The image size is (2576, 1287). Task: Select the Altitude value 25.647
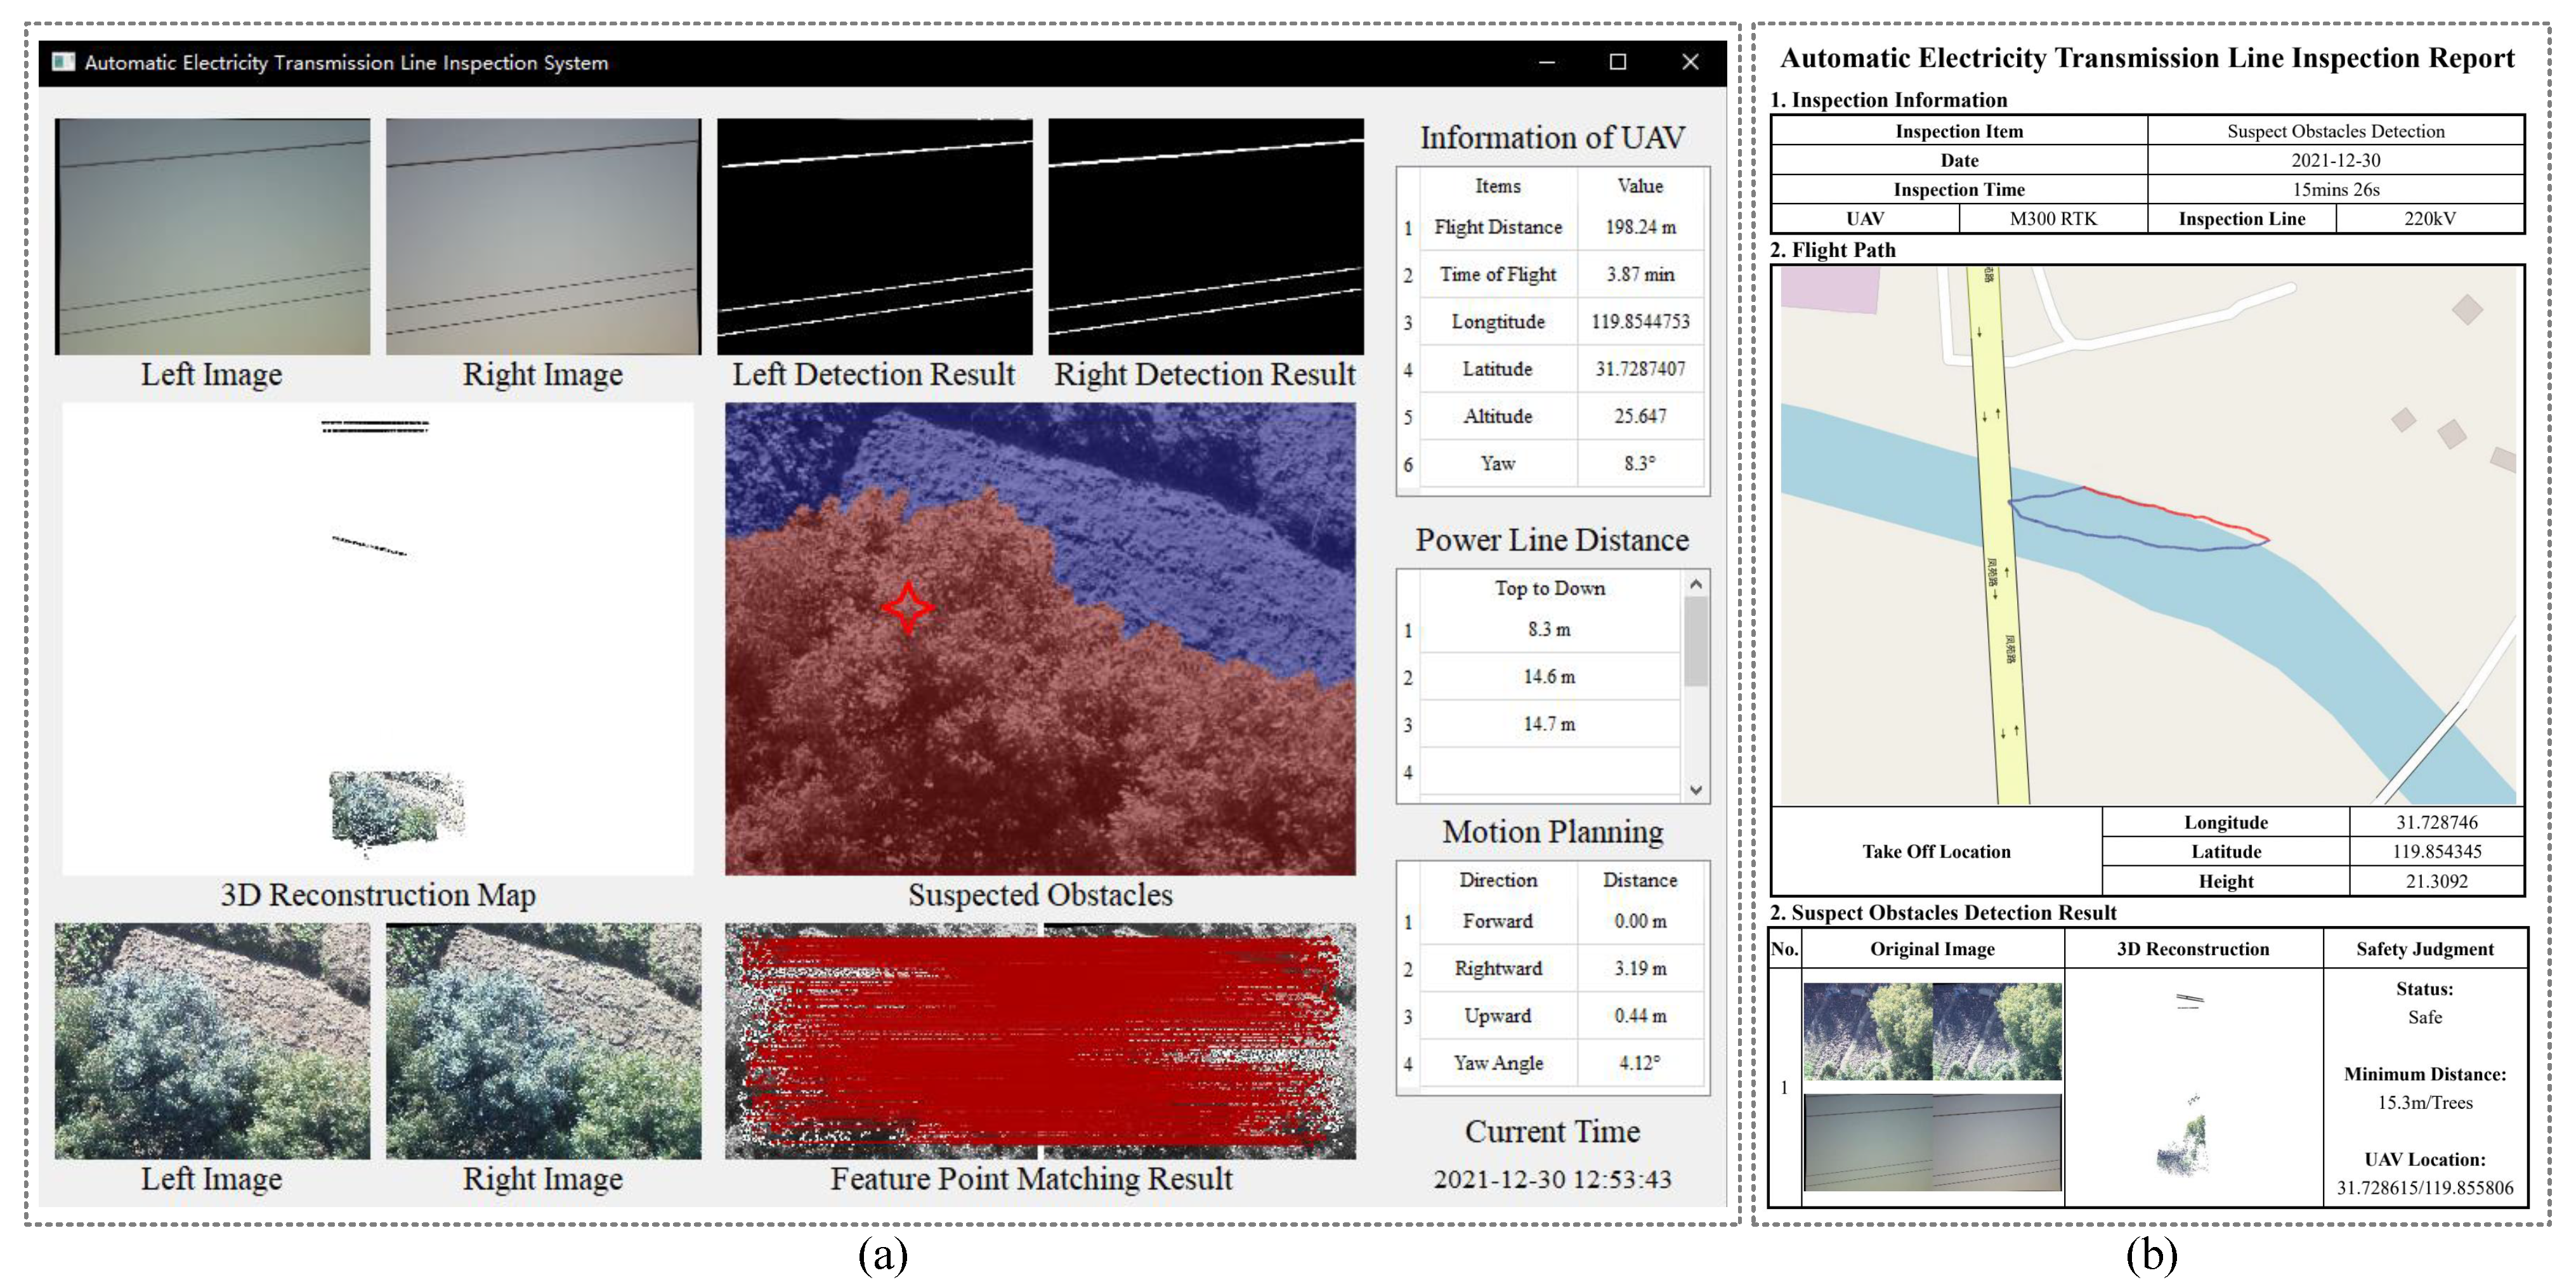1640,416
